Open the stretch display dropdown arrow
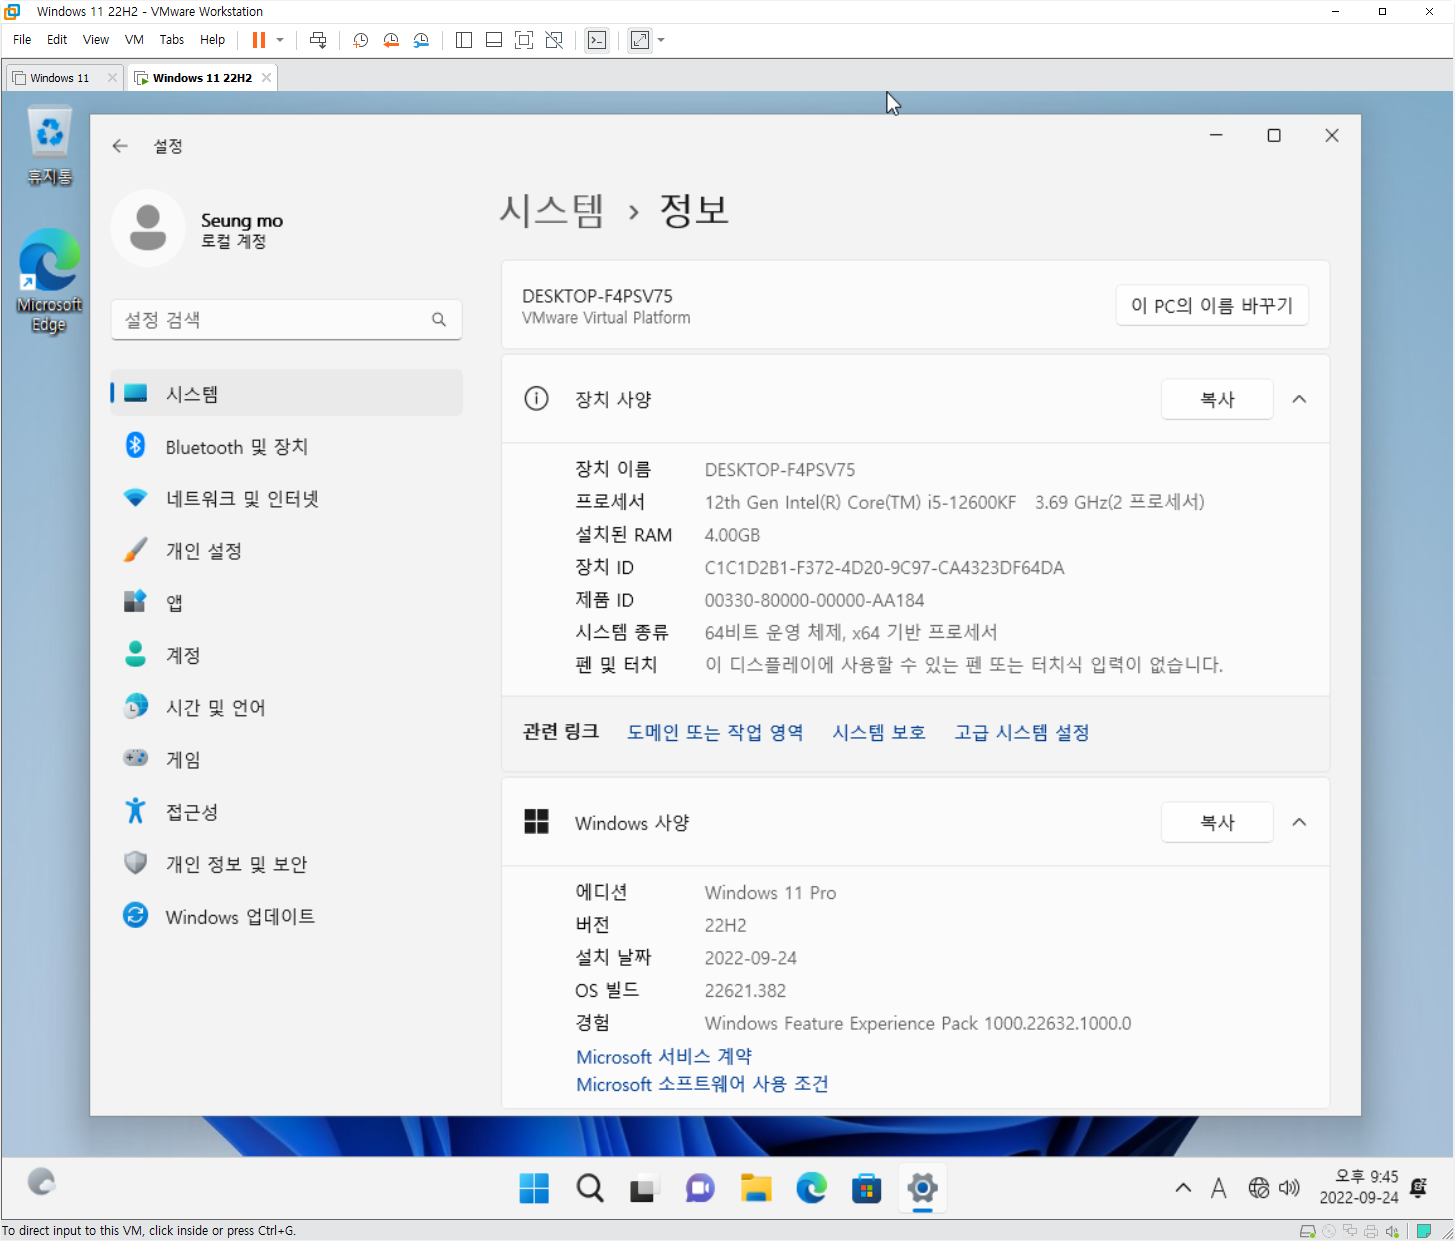The height and width of the screenshot is (1241, 1455). pyautogui.click(x=661, y=40)
